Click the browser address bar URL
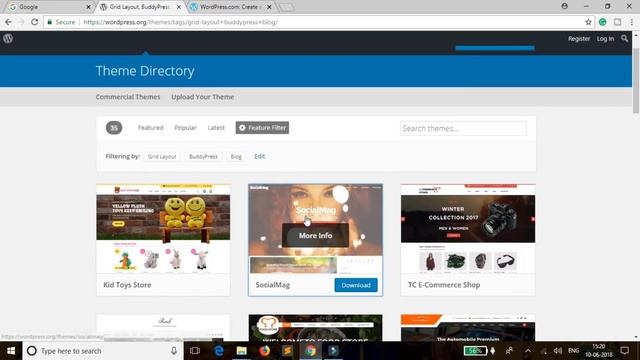The image size is (640, 360). click(x=180, y=22)
